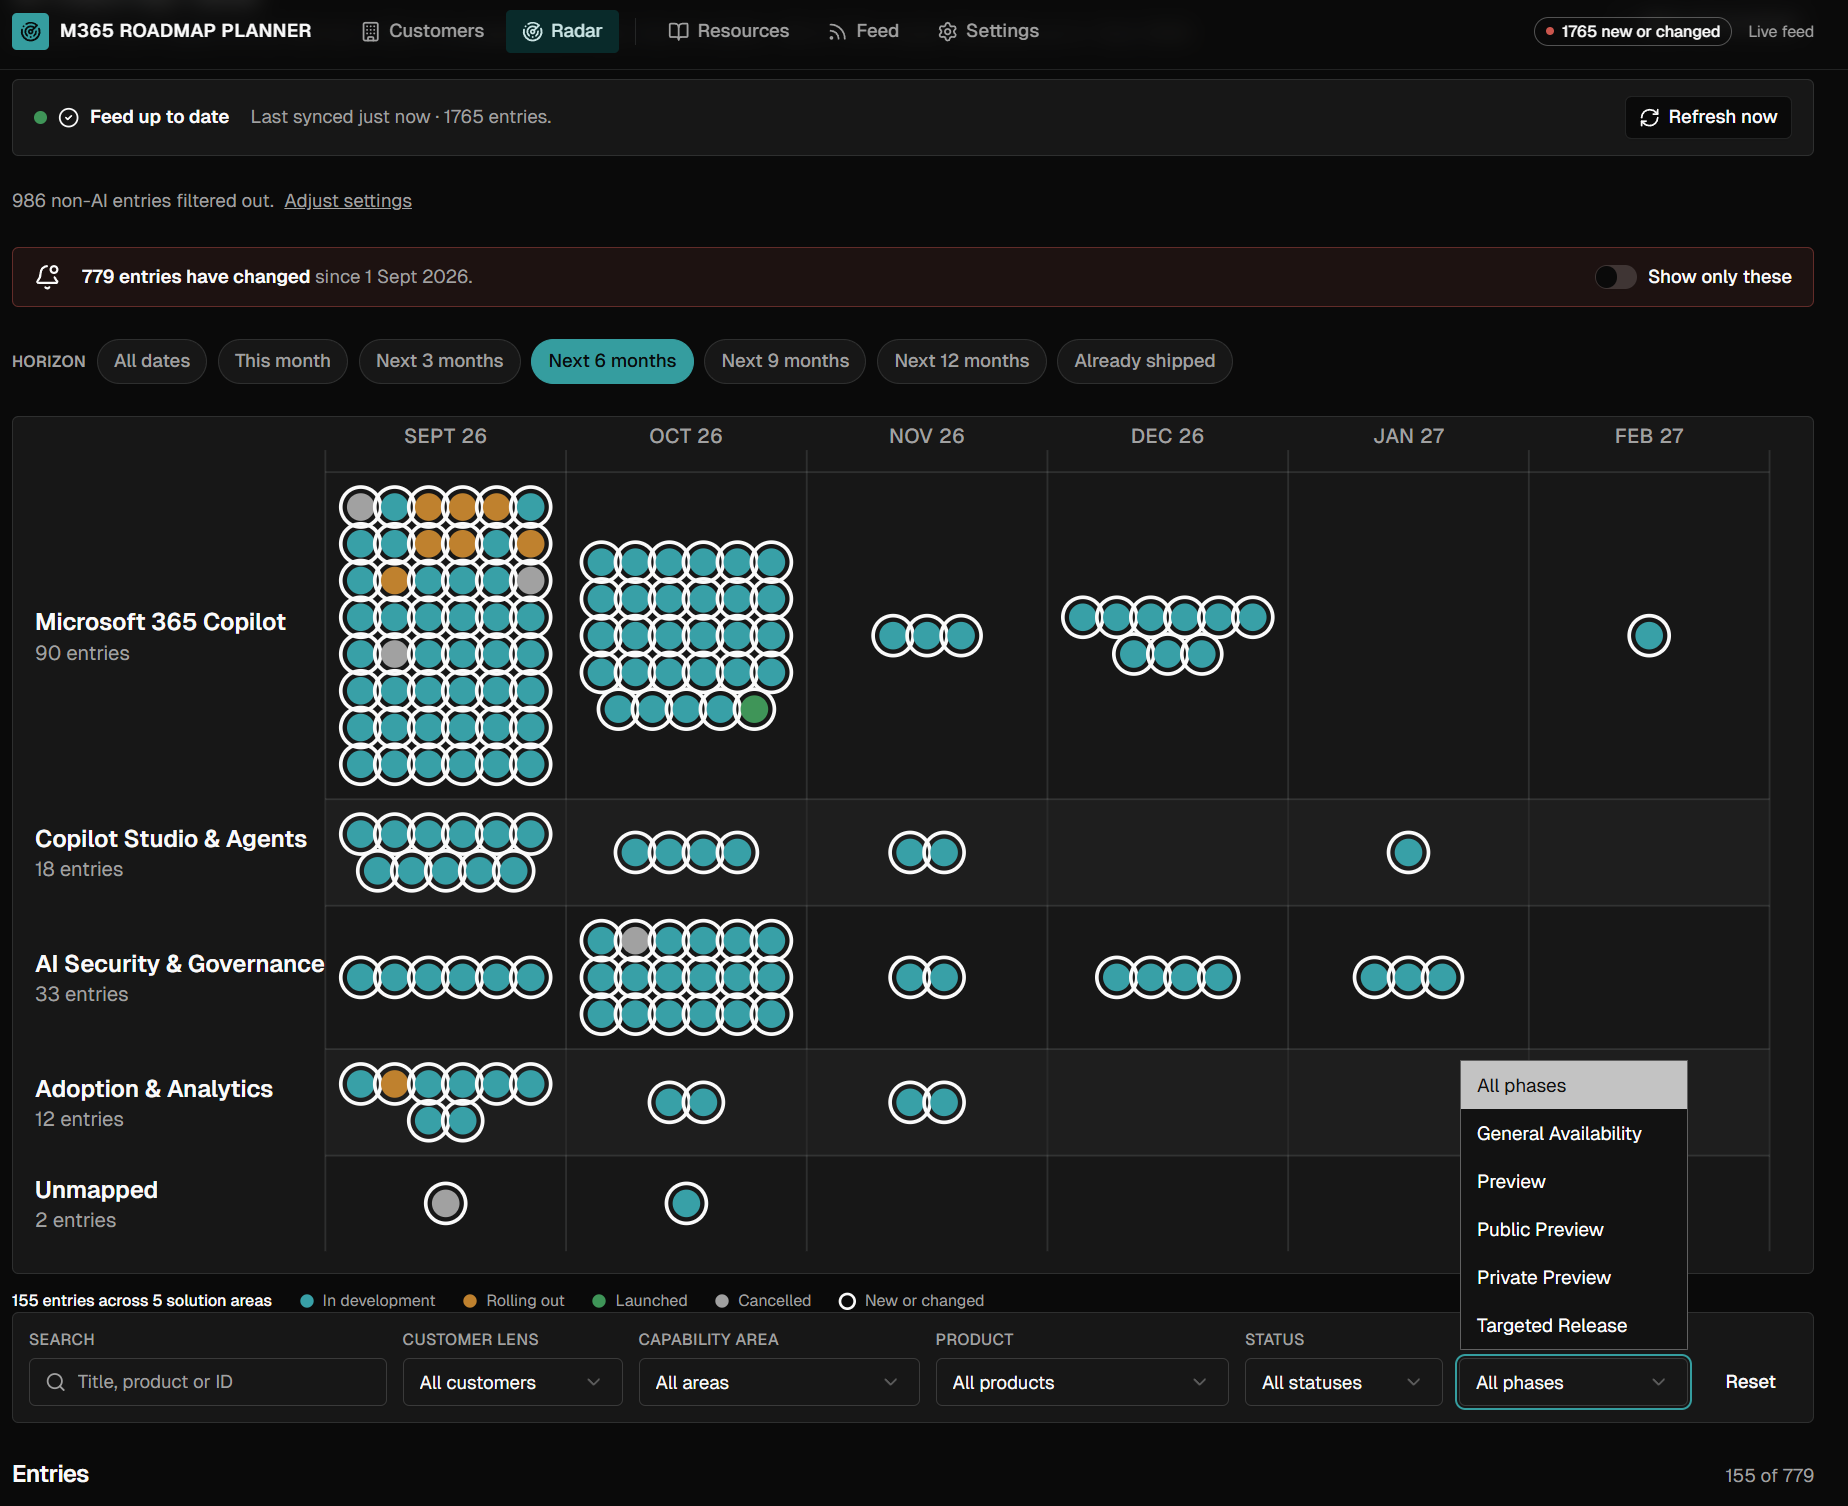
Task: Switch to the Customers tab
Action: click(423, 31)
